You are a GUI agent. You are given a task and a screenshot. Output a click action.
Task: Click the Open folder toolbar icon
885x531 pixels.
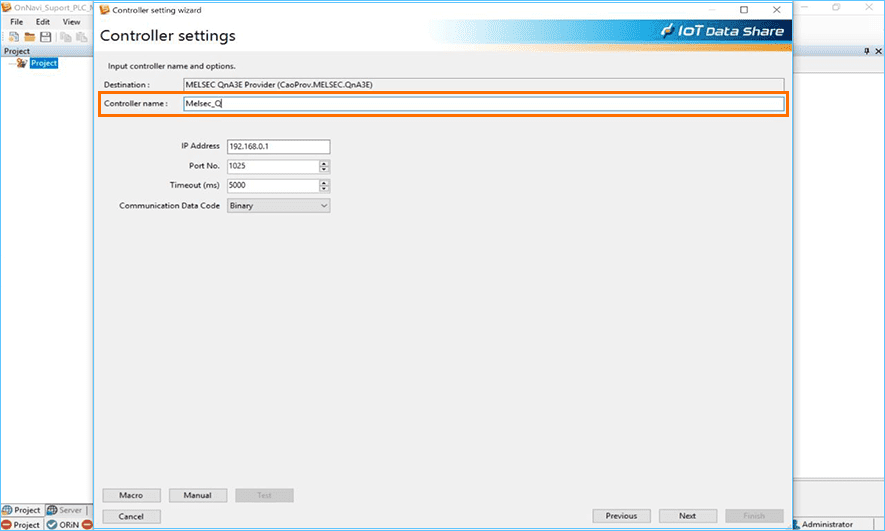pyautogui.click(x=29, y=37)
